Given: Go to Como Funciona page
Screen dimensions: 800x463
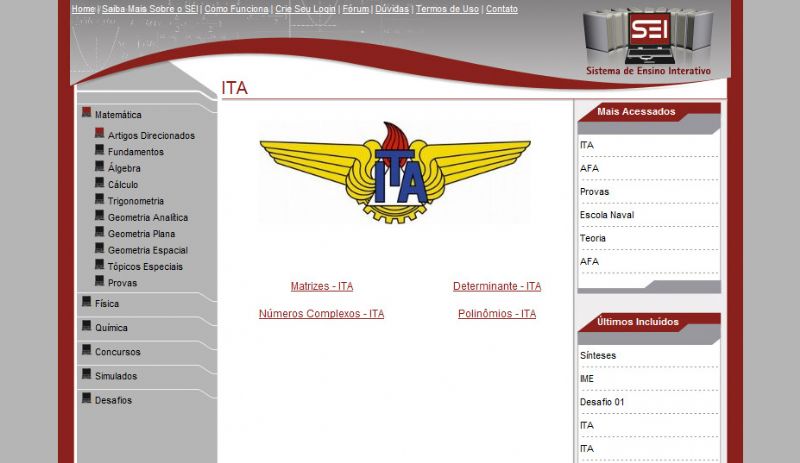Looking at the screenshot, I should coord(236,9).
